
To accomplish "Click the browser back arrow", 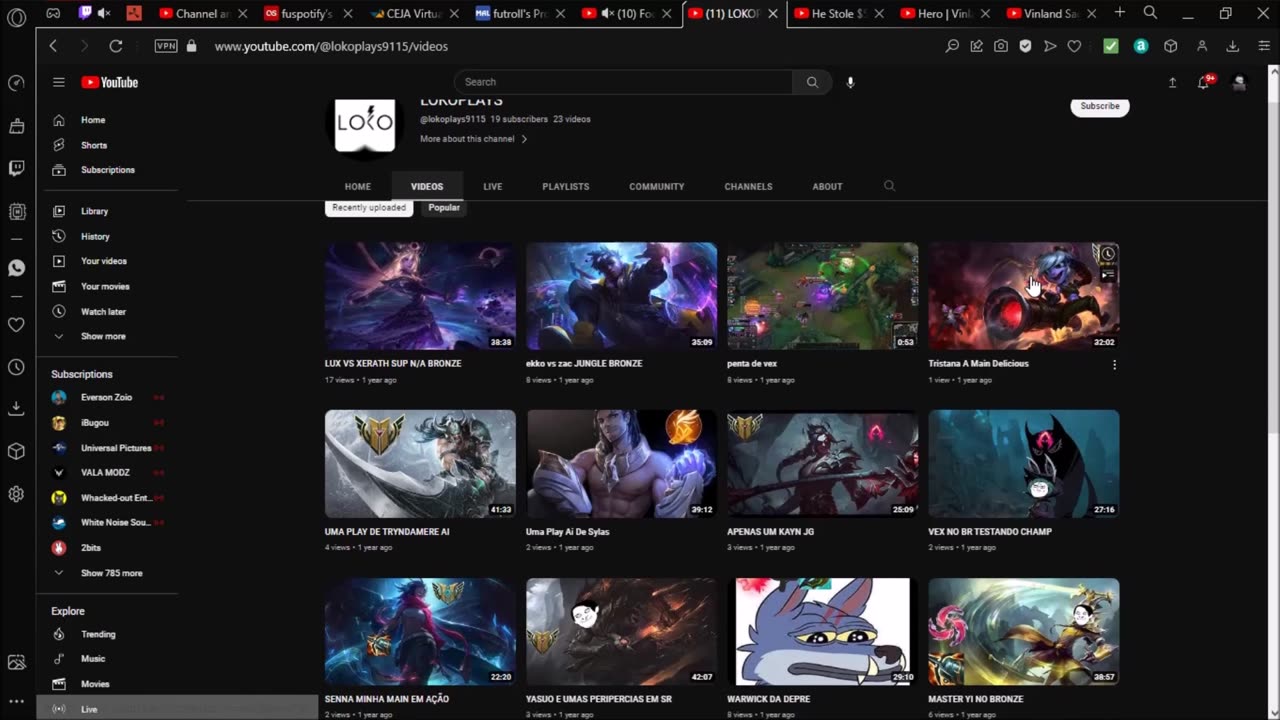I will (53, 46).
